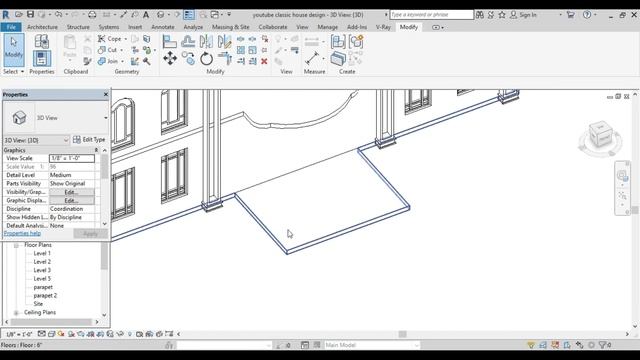Toggle Select Links in status bar
Image resolution: width=640 pixels, height=360 pixels.
531,345
